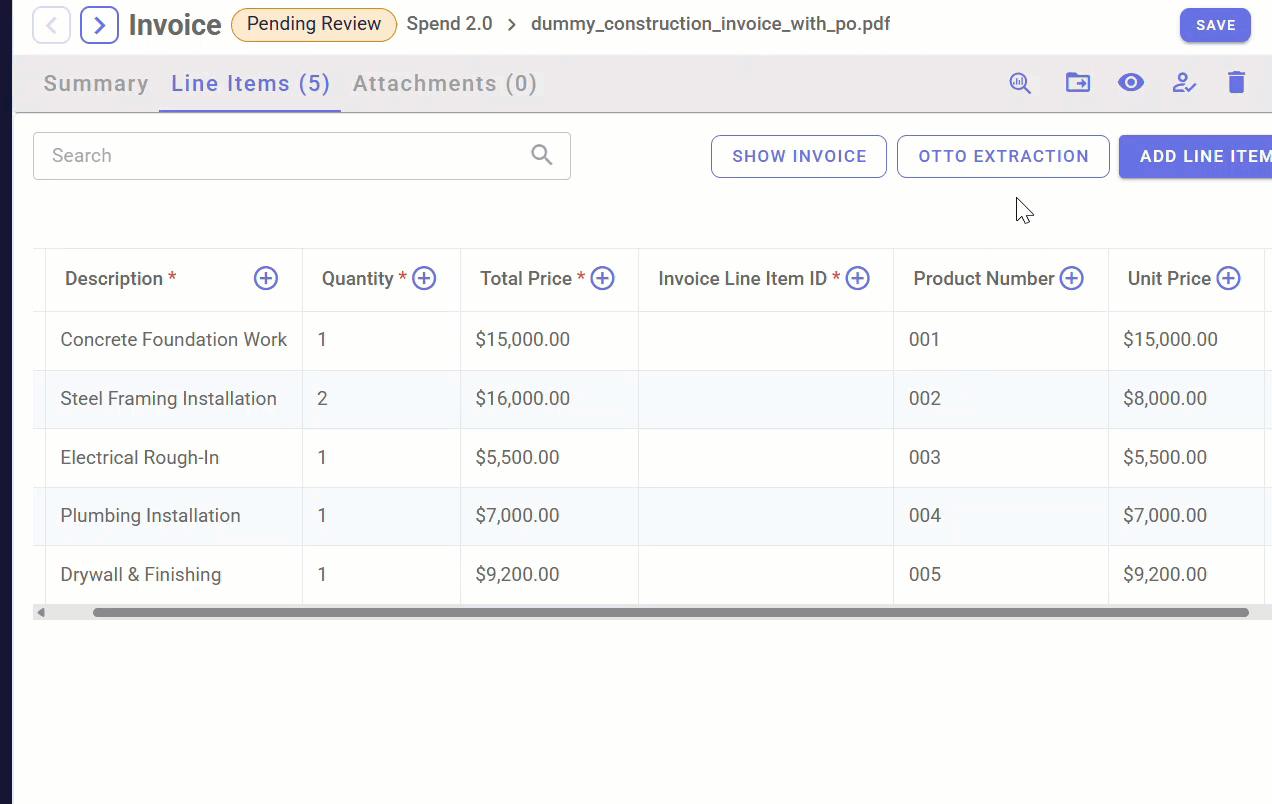Image resolution: width=1272 pixels, height=804 pixels.
Task: Go to the previous invoice arrow
Action: click(52, 25)
